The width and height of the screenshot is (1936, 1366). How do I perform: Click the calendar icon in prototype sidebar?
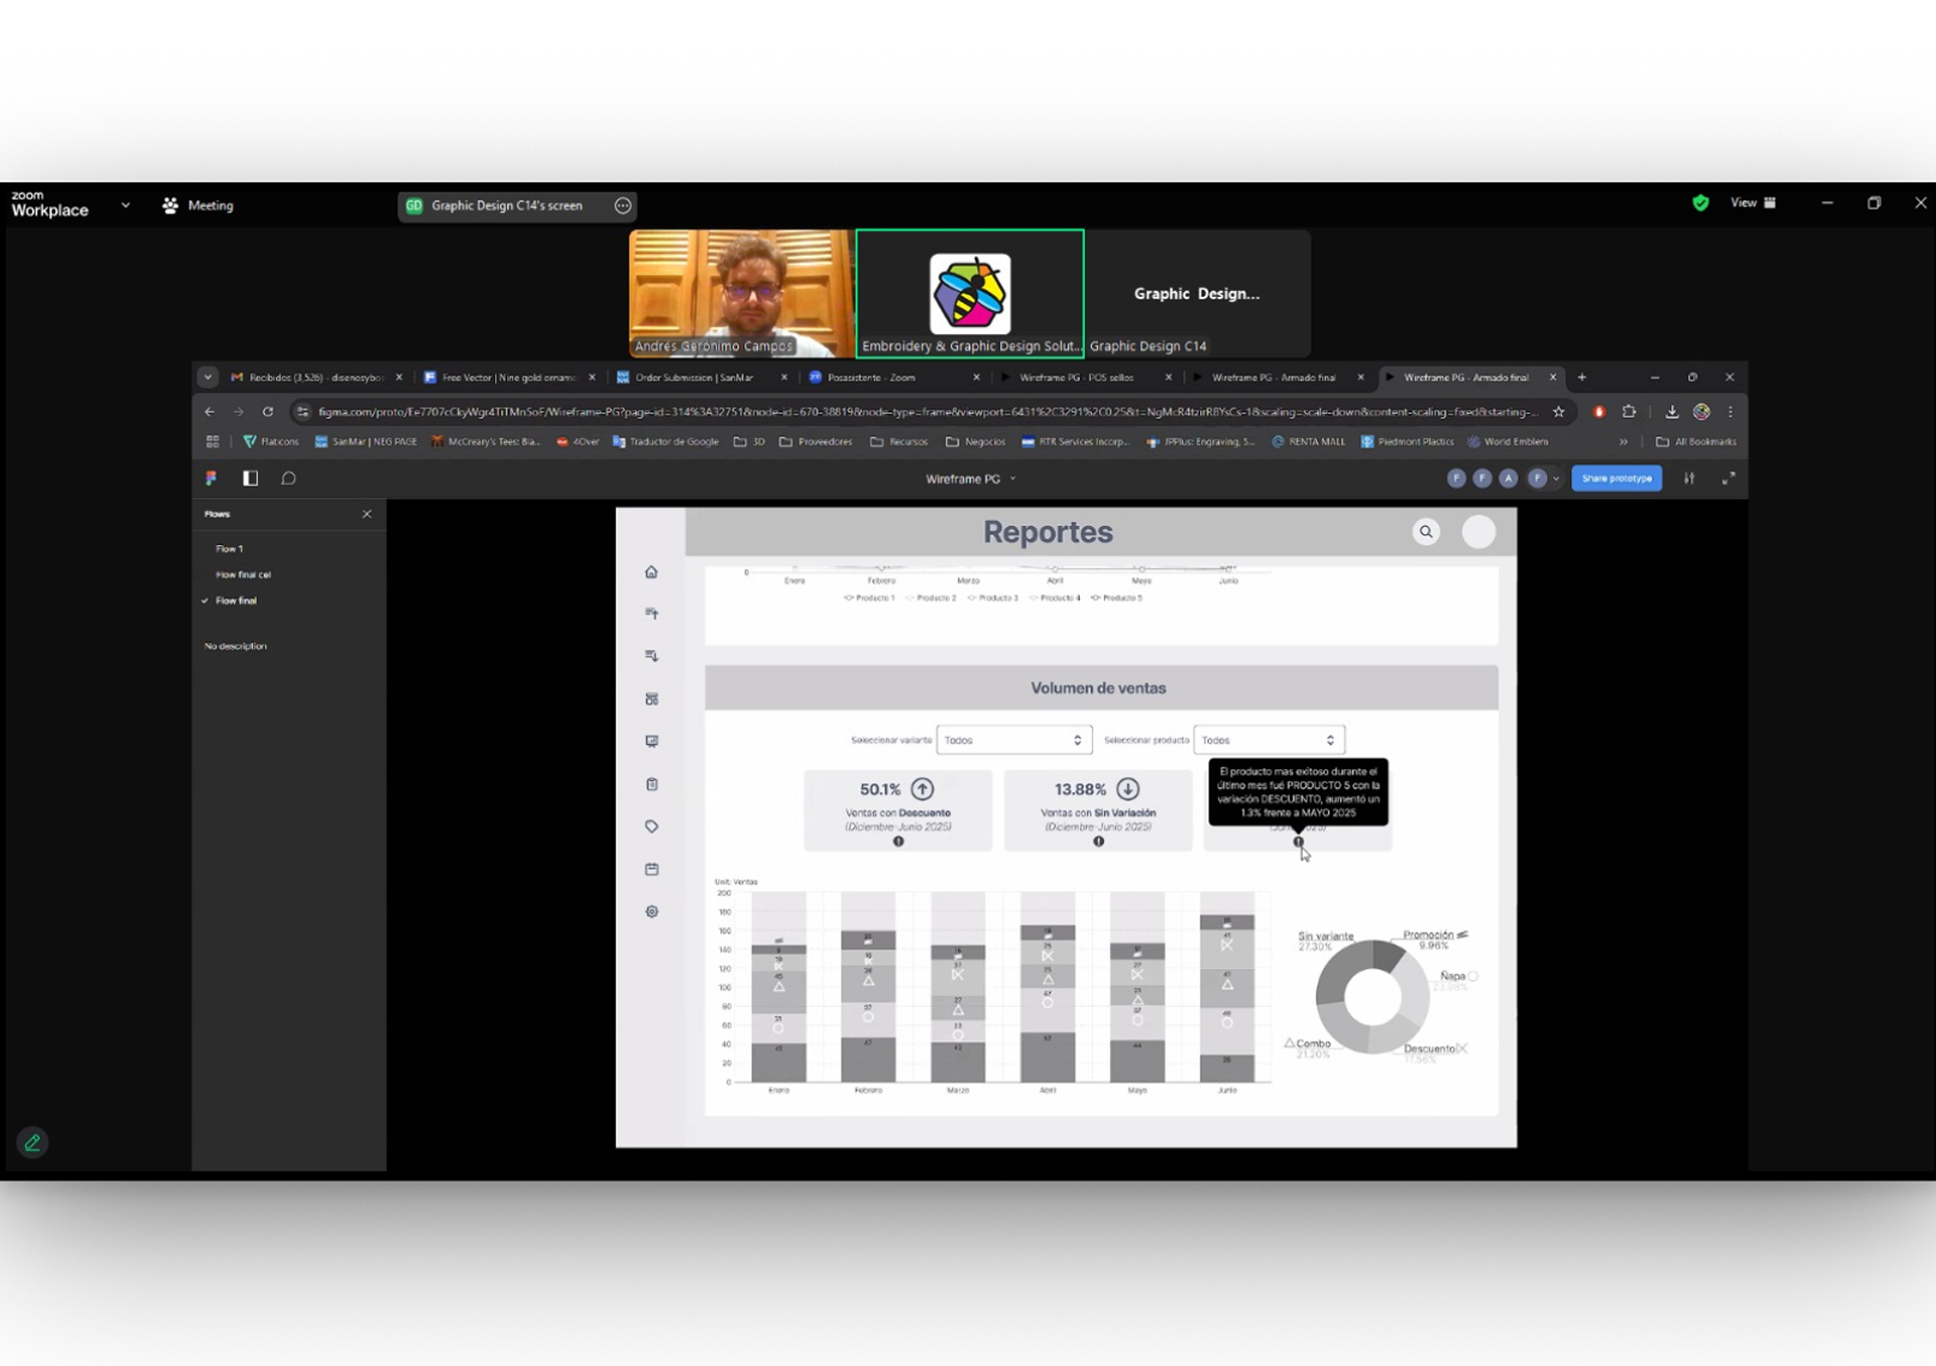pyautogui.click(x=652, y=869)
